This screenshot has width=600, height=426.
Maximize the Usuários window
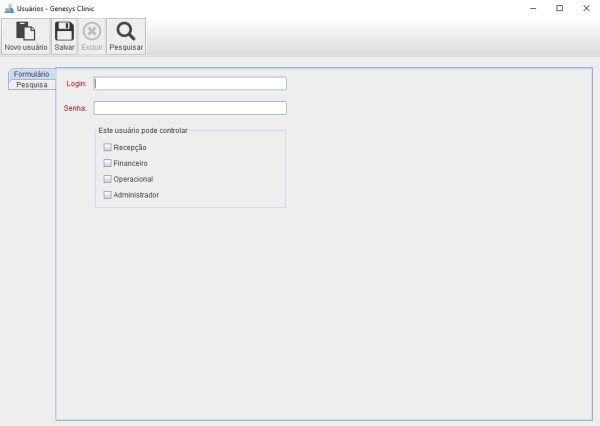(559, 8)
